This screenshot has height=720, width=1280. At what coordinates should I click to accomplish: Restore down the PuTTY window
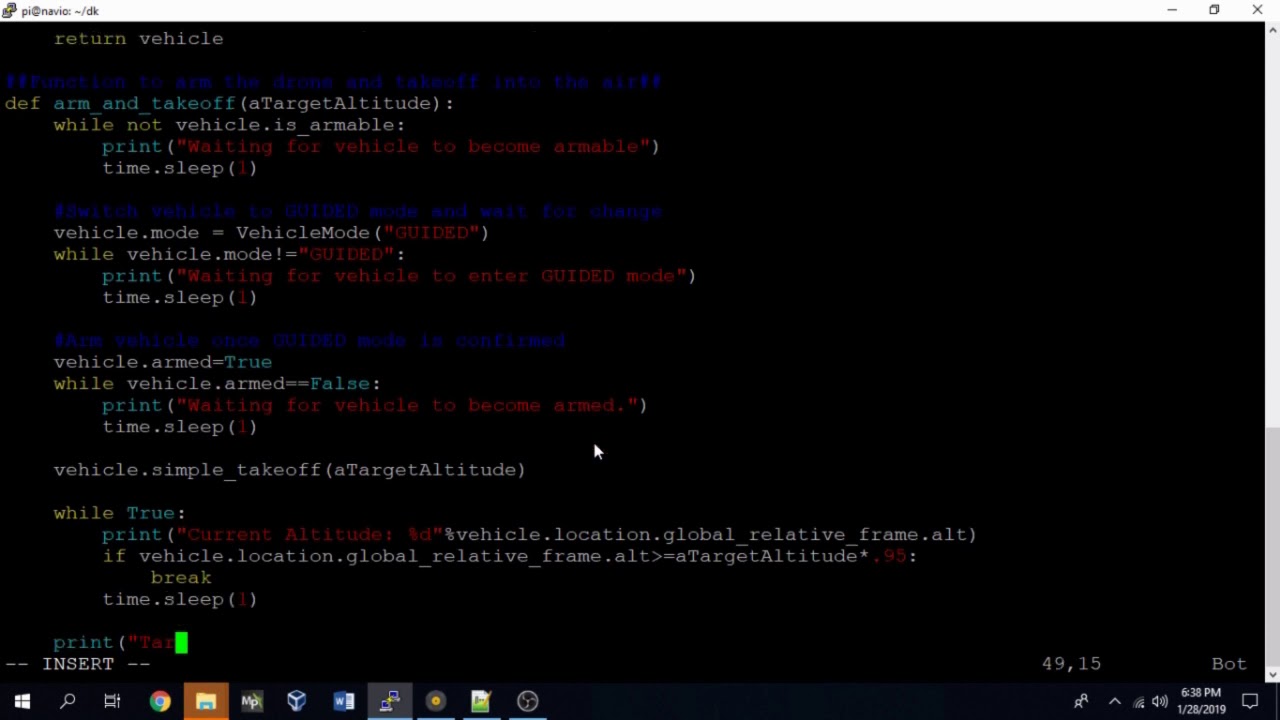pyautogui.click(x=1214, y=10)
